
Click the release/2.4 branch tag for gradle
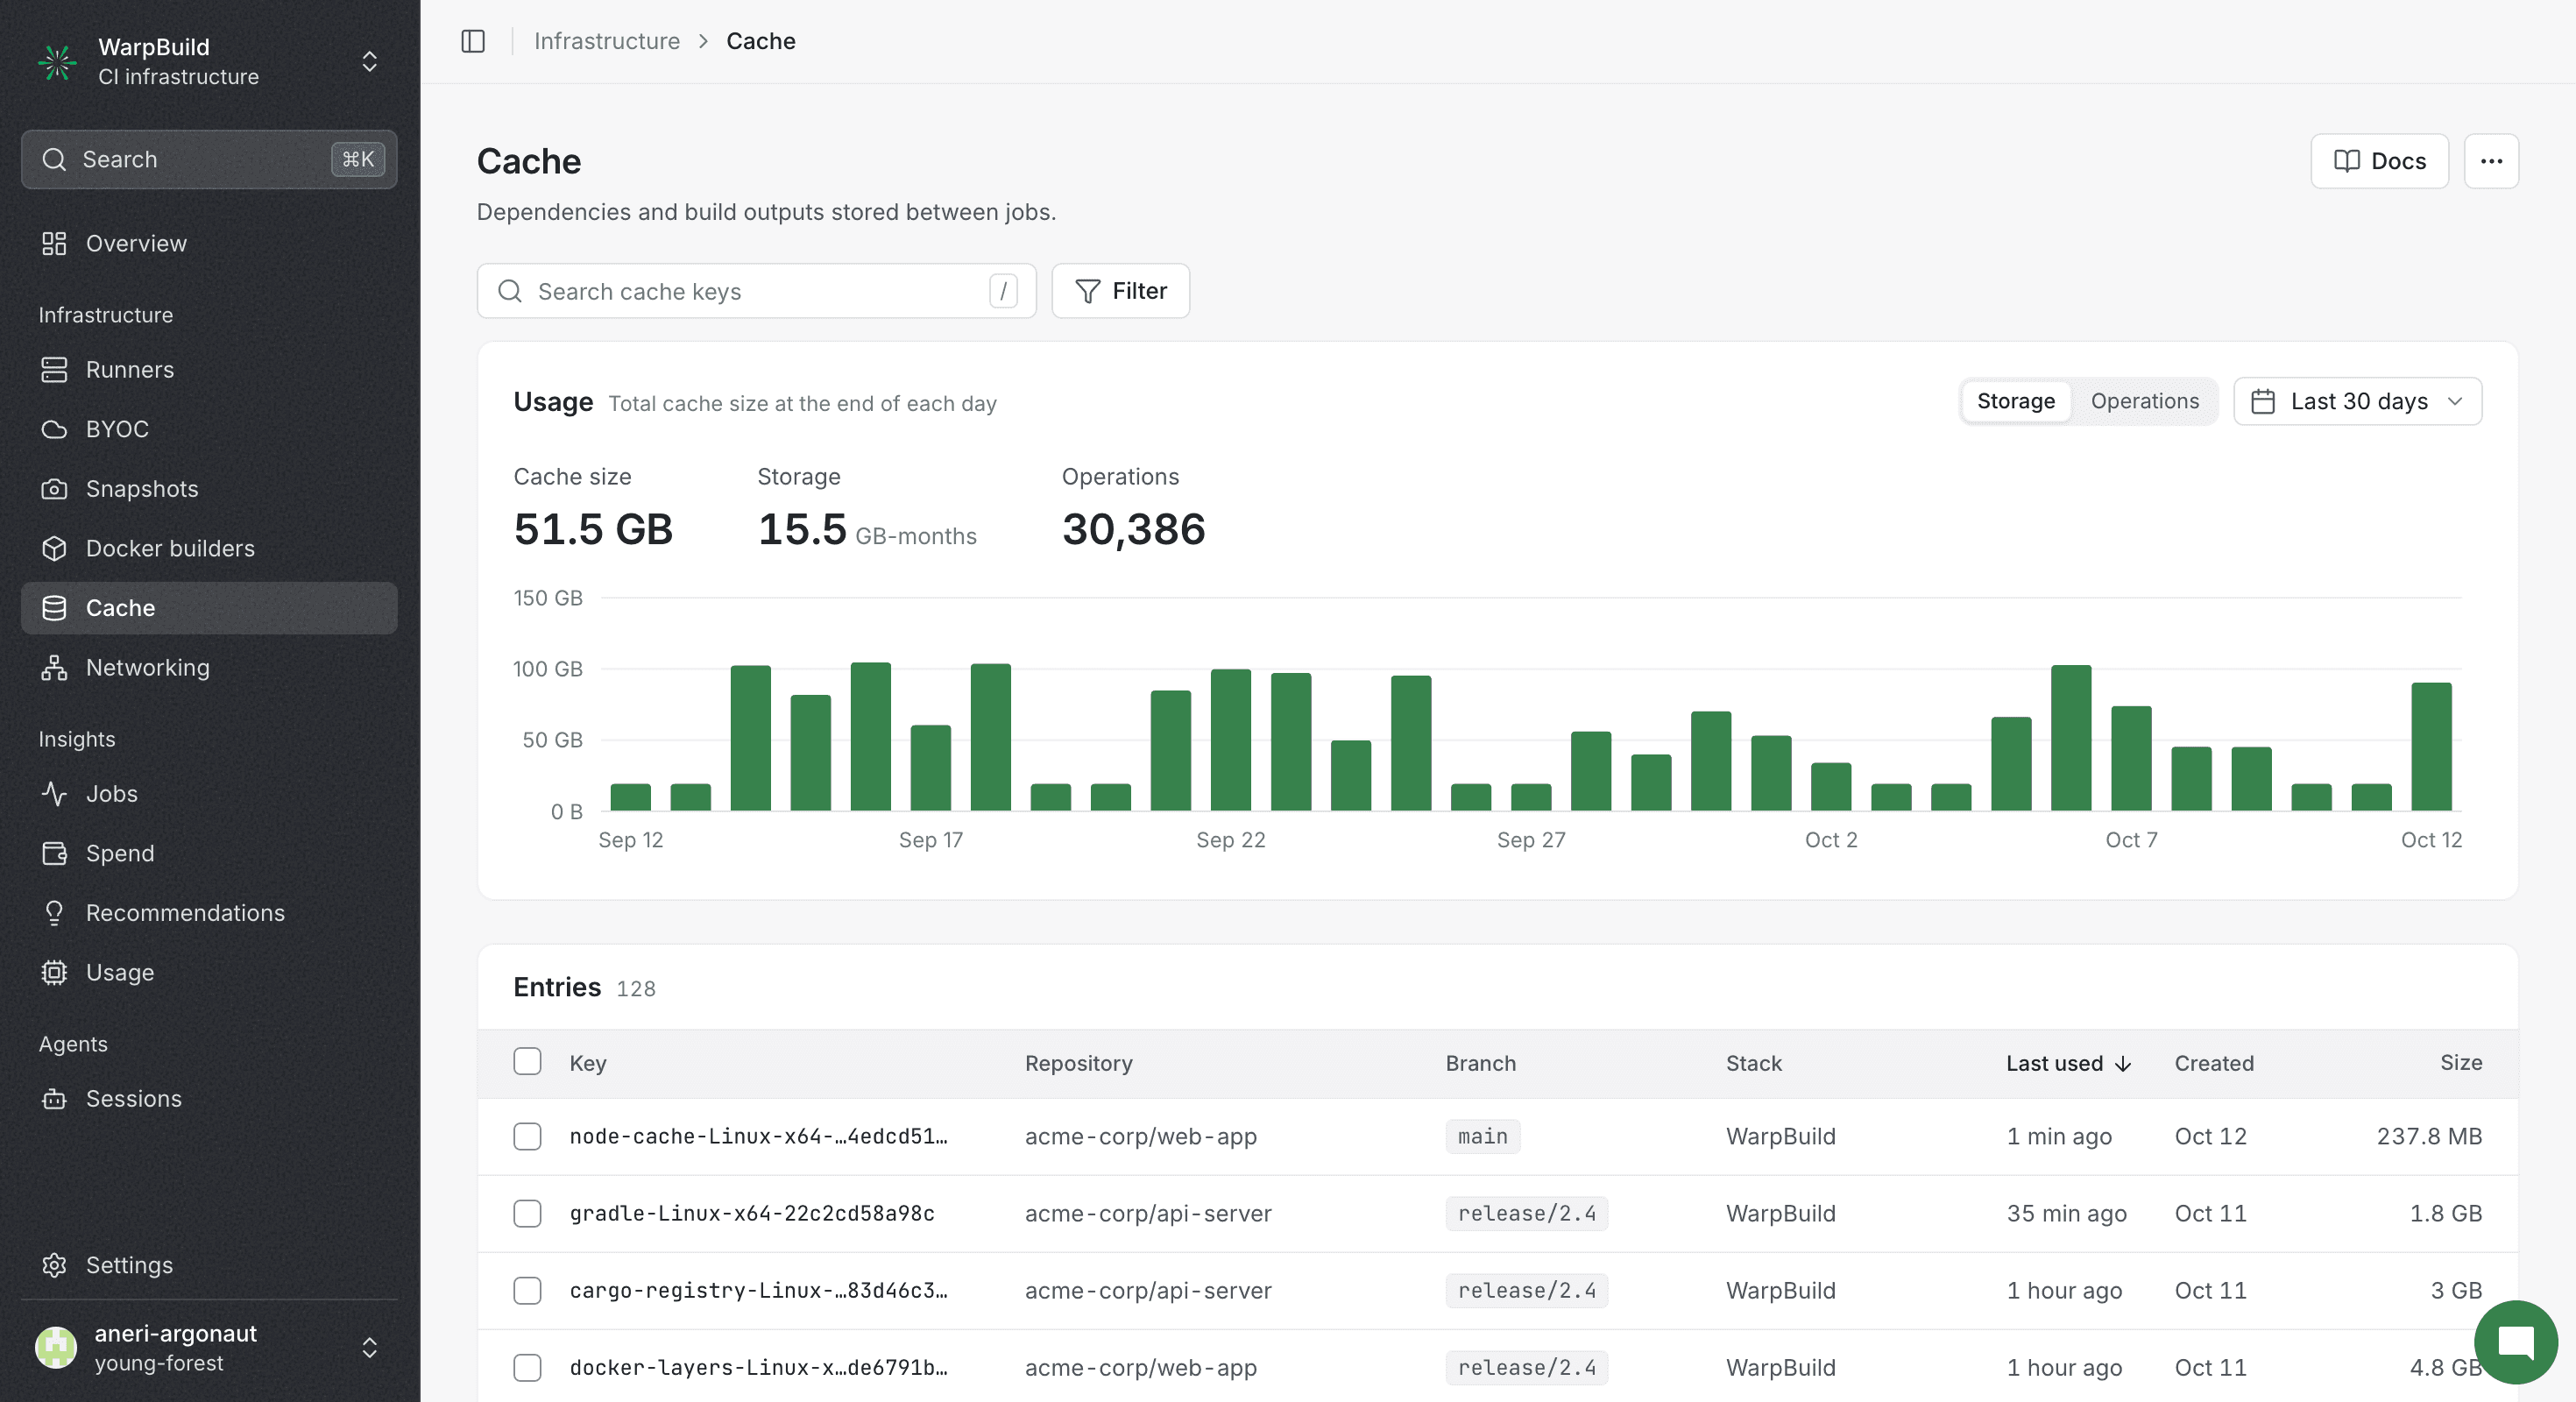coord(1526,1213)
